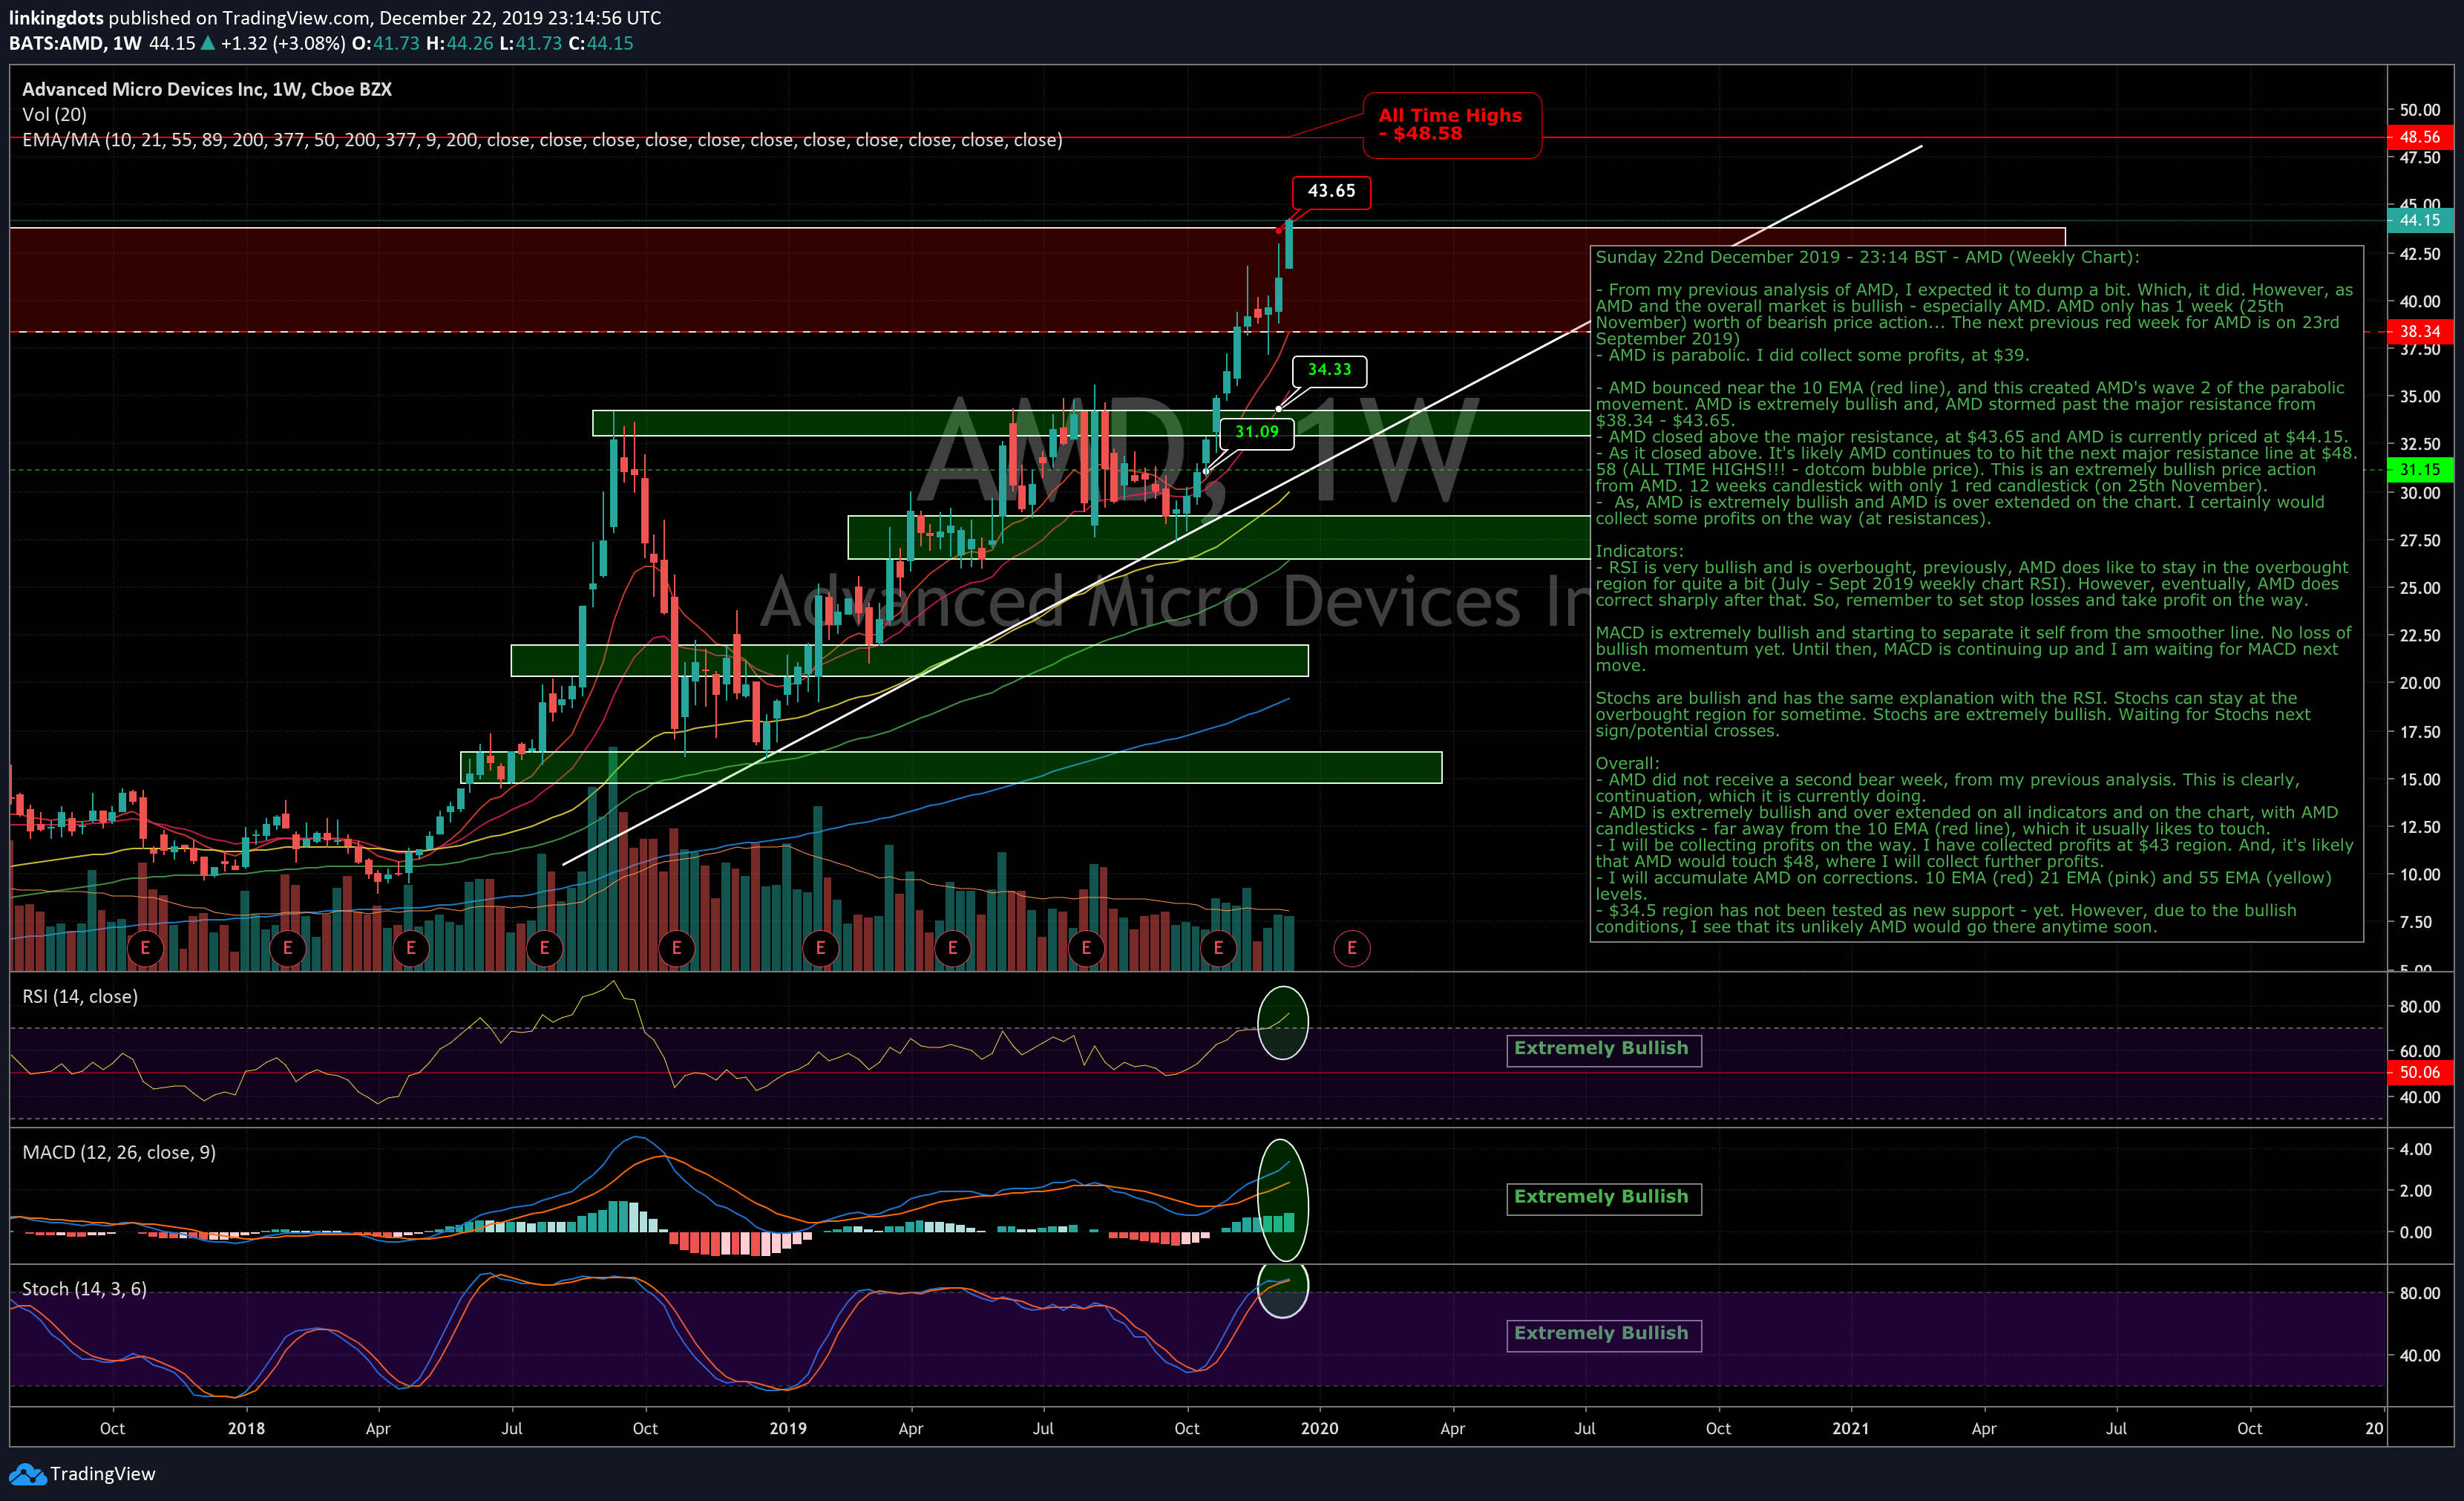Click the BATS:AMD, 1W symbol text
Screen dimensions: 2464x1501
click(75, 43)
